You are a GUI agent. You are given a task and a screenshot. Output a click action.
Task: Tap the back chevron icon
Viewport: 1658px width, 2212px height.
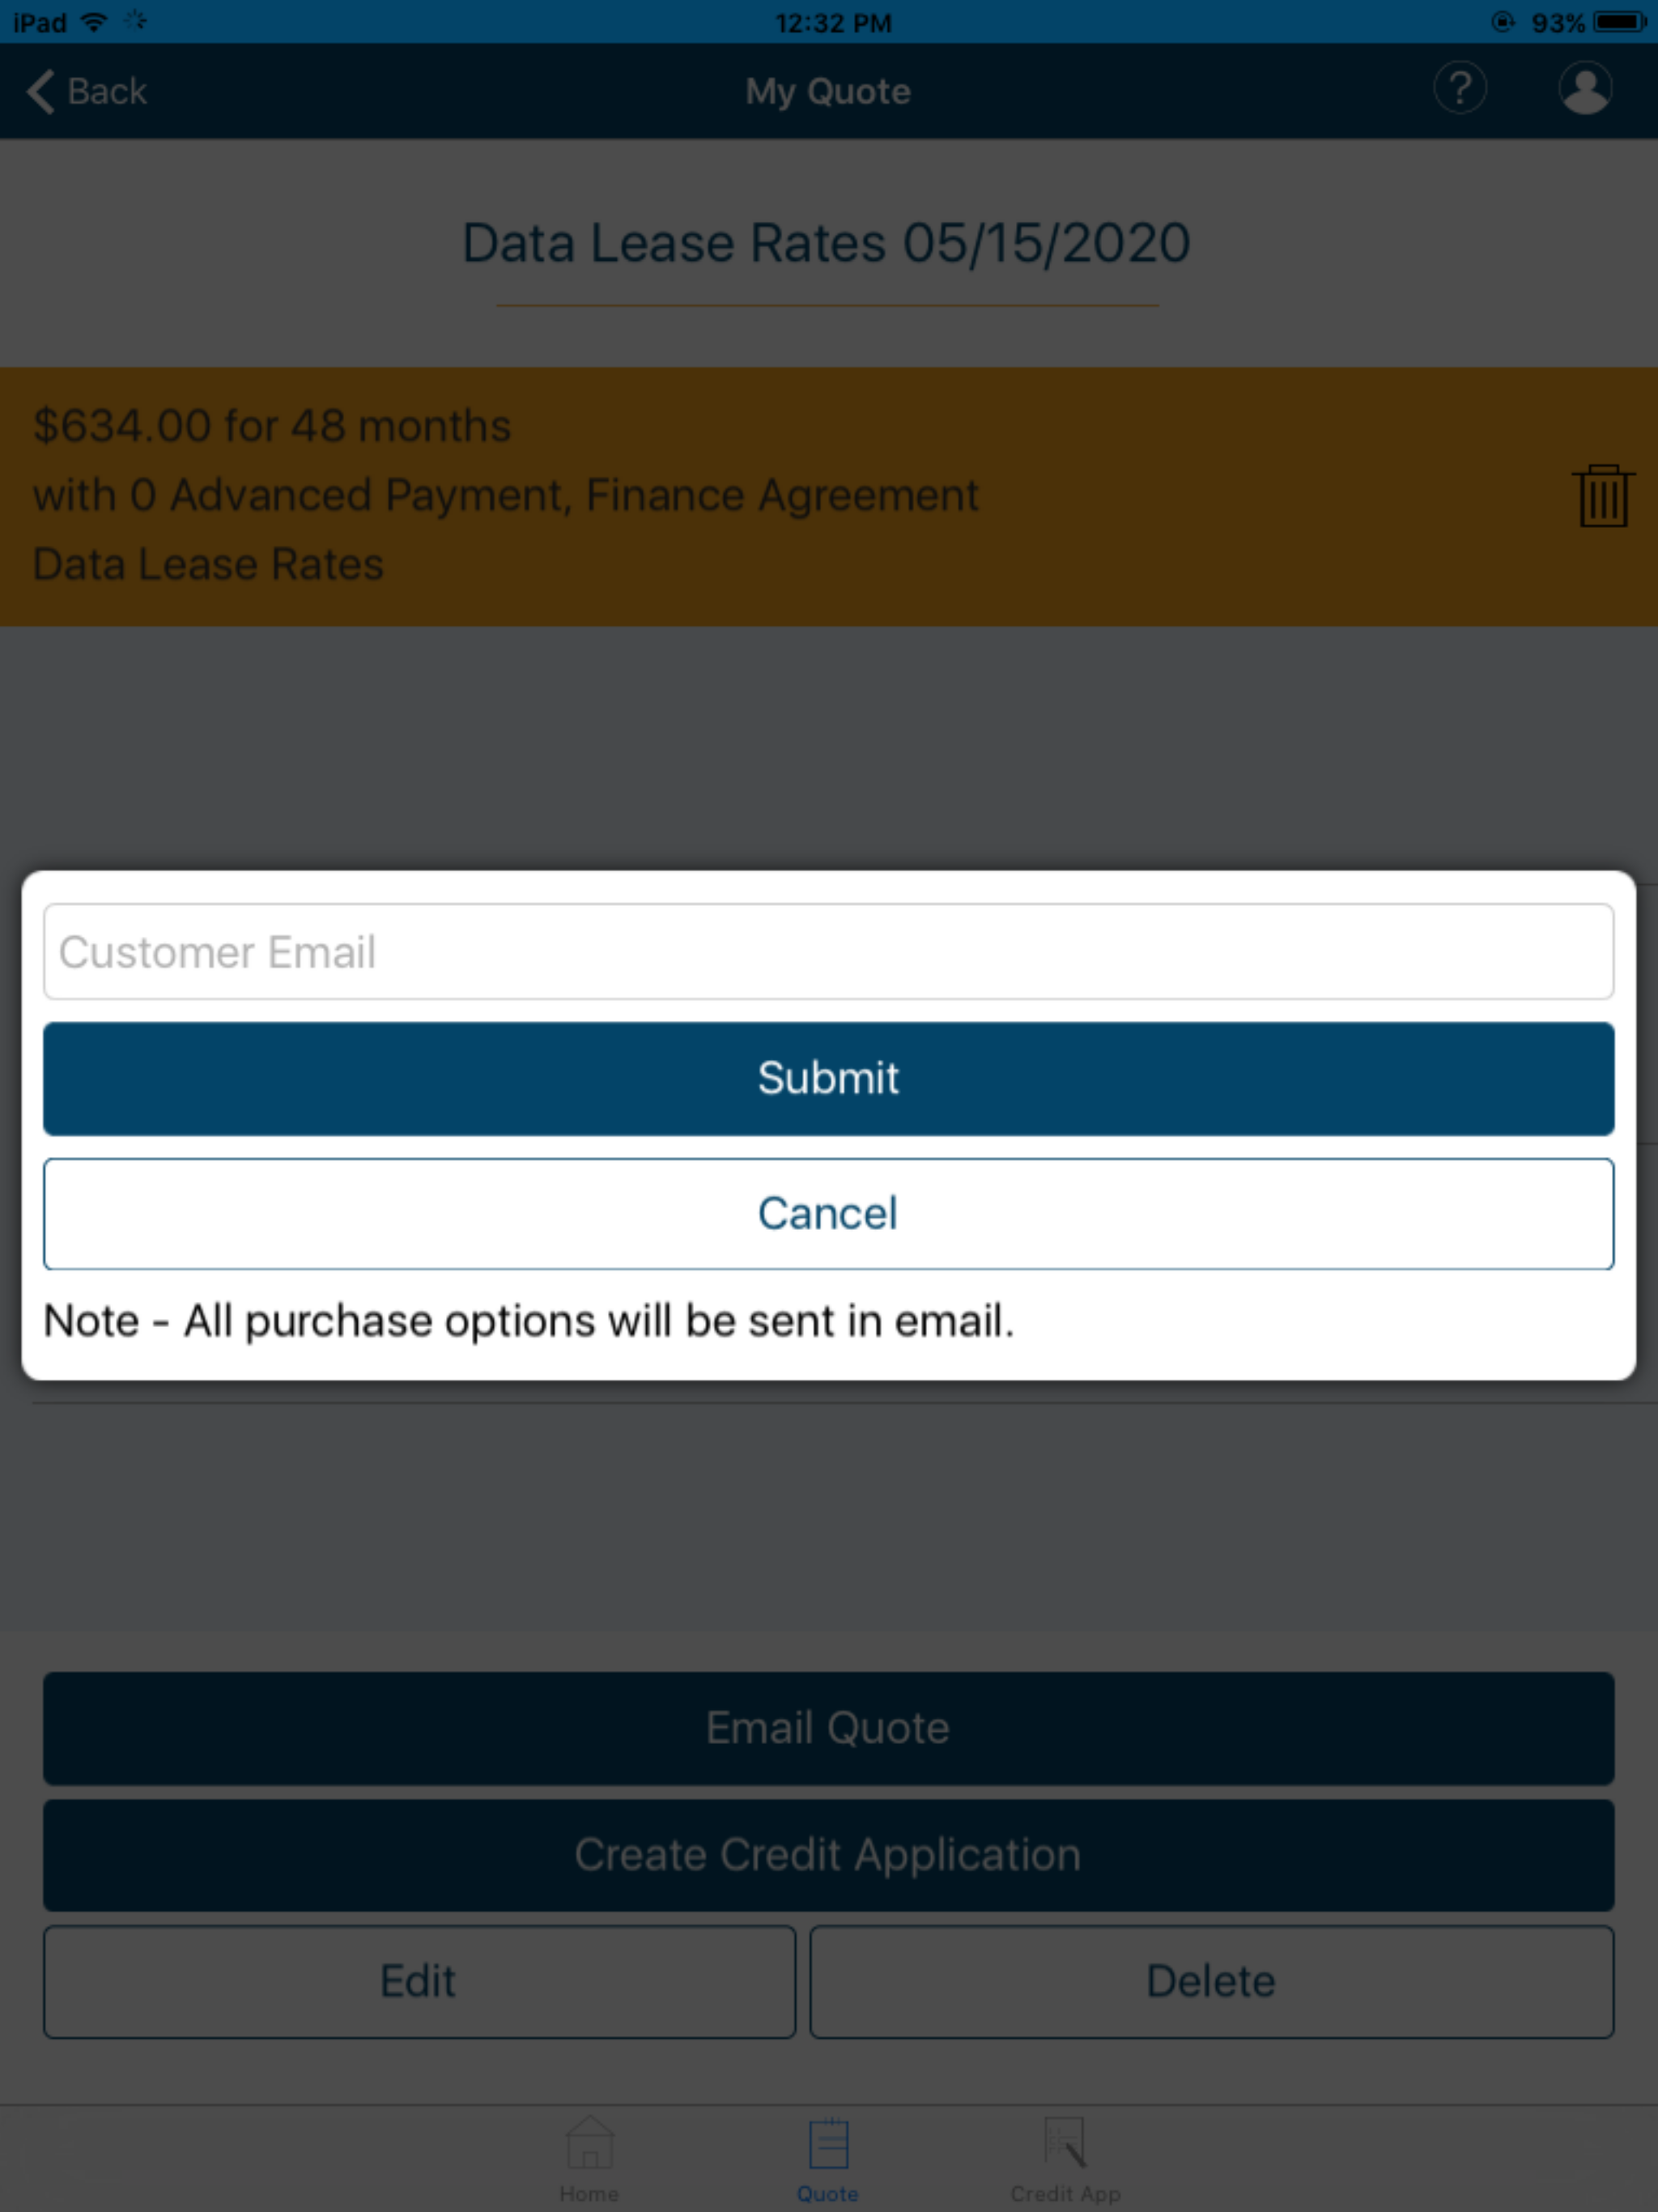click(40, 89)
